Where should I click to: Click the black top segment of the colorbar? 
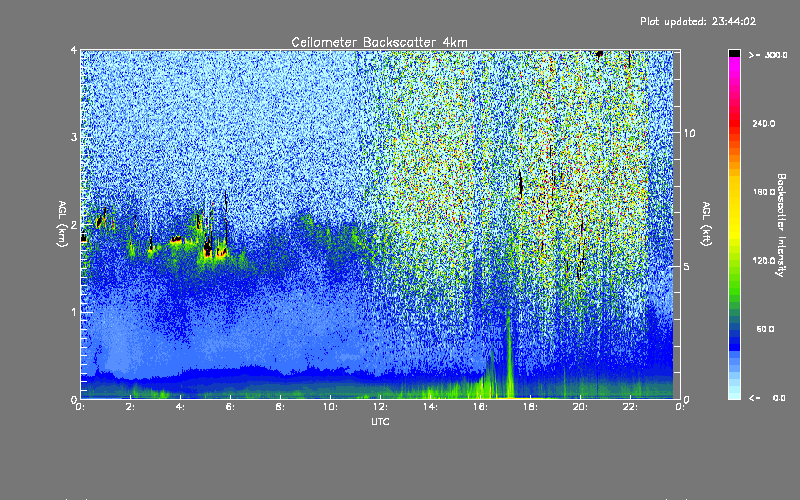pyautogui.click(x=734, y=54)
